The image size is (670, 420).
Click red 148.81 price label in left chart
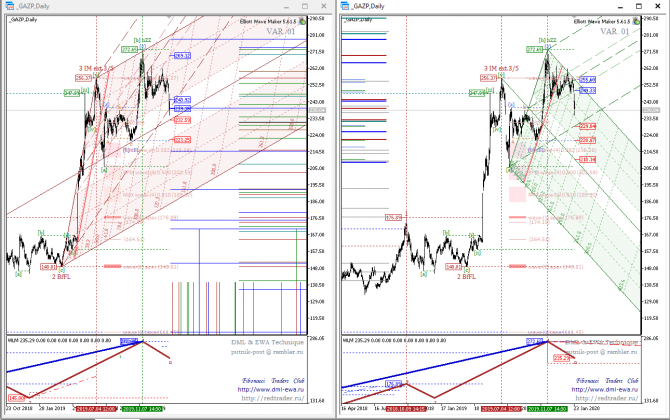(x=49, y=267)
